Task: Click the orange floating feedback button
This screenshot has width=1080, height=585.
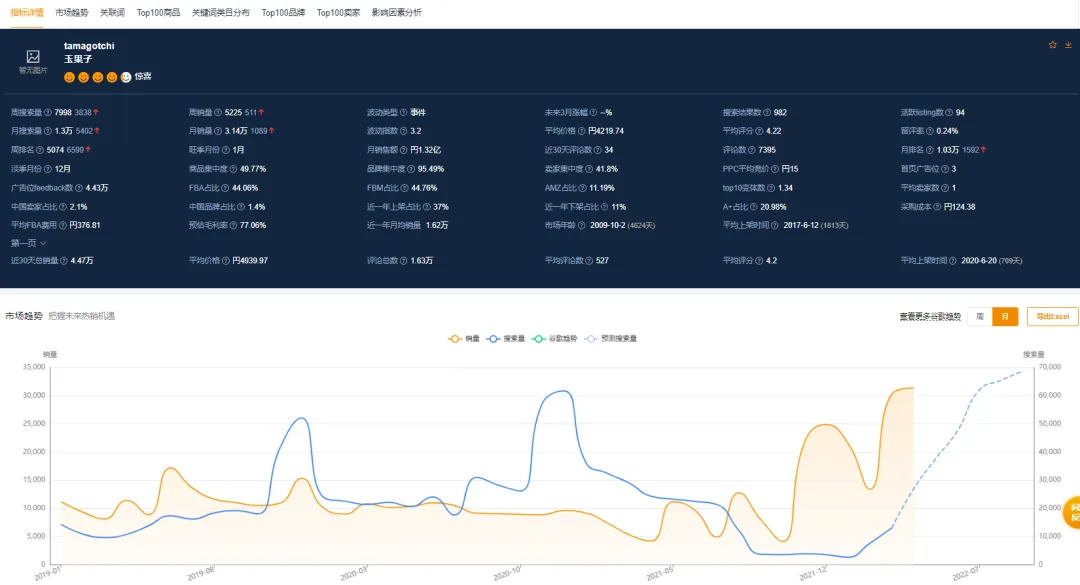Action: [1072, 512]
